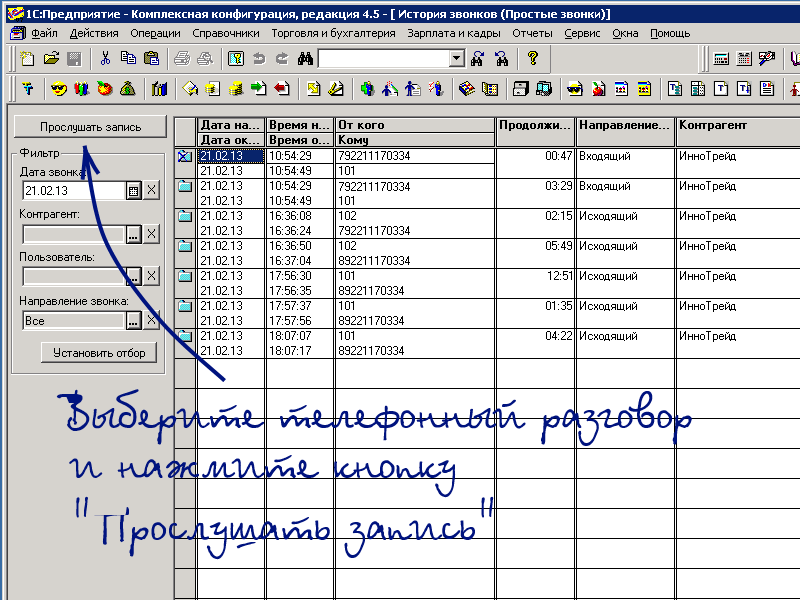Click the document with yellow arrow icon
This screenshot has height=600, width=800.
pyautogui.click(x=313, y=89)
